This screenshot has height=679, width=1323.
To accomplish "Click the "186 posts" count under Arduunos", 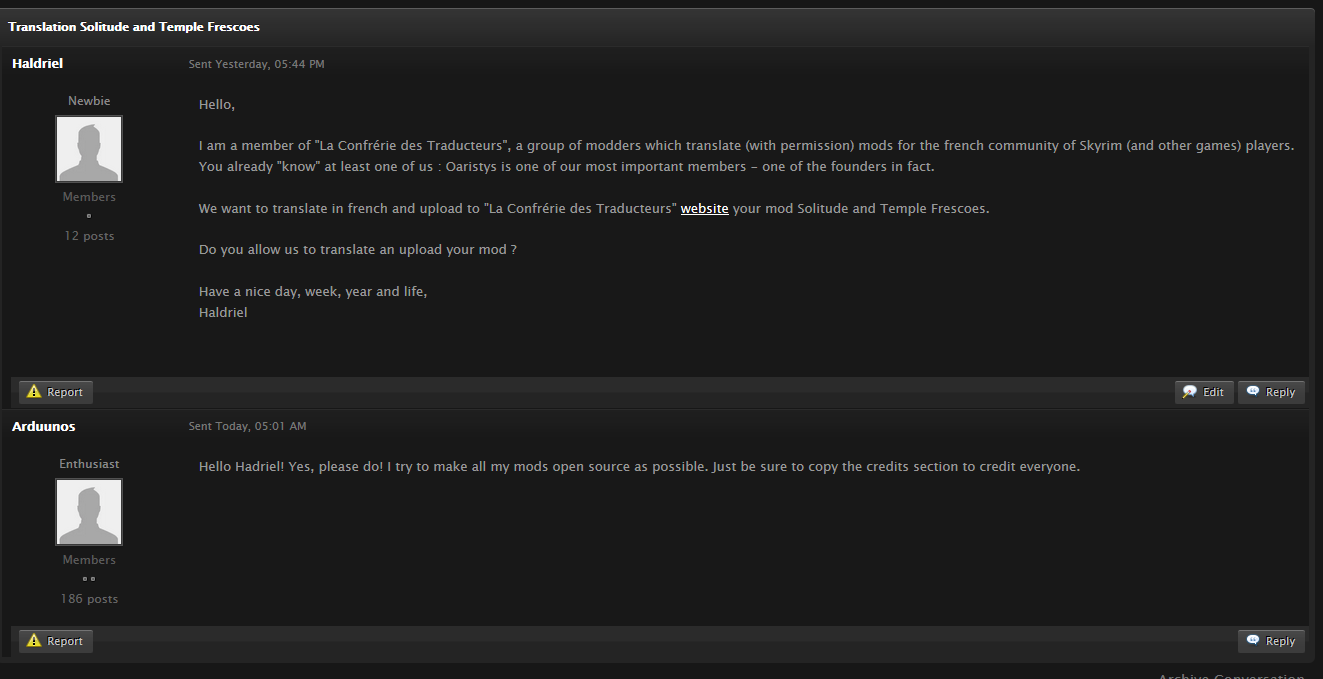I will pos(89,599).
